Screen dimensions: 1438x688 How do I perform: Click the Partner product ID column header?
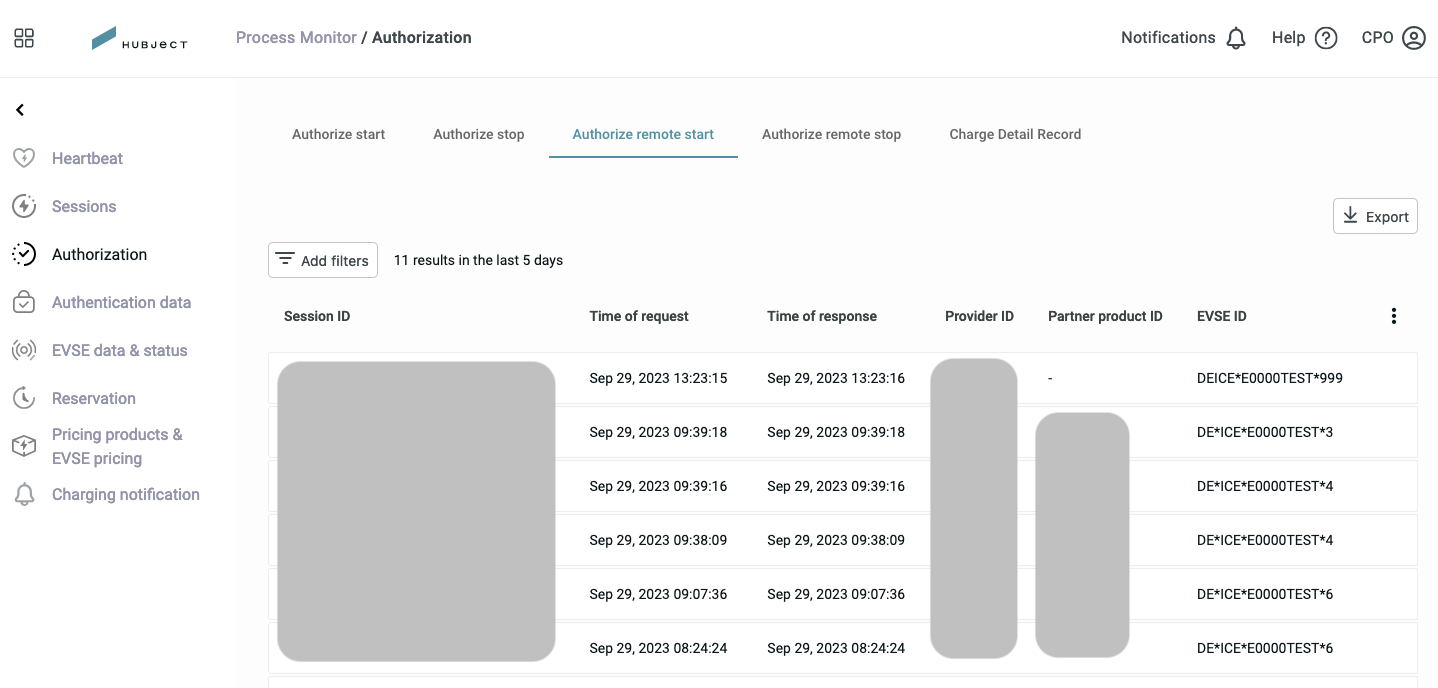click(1105, 316)
